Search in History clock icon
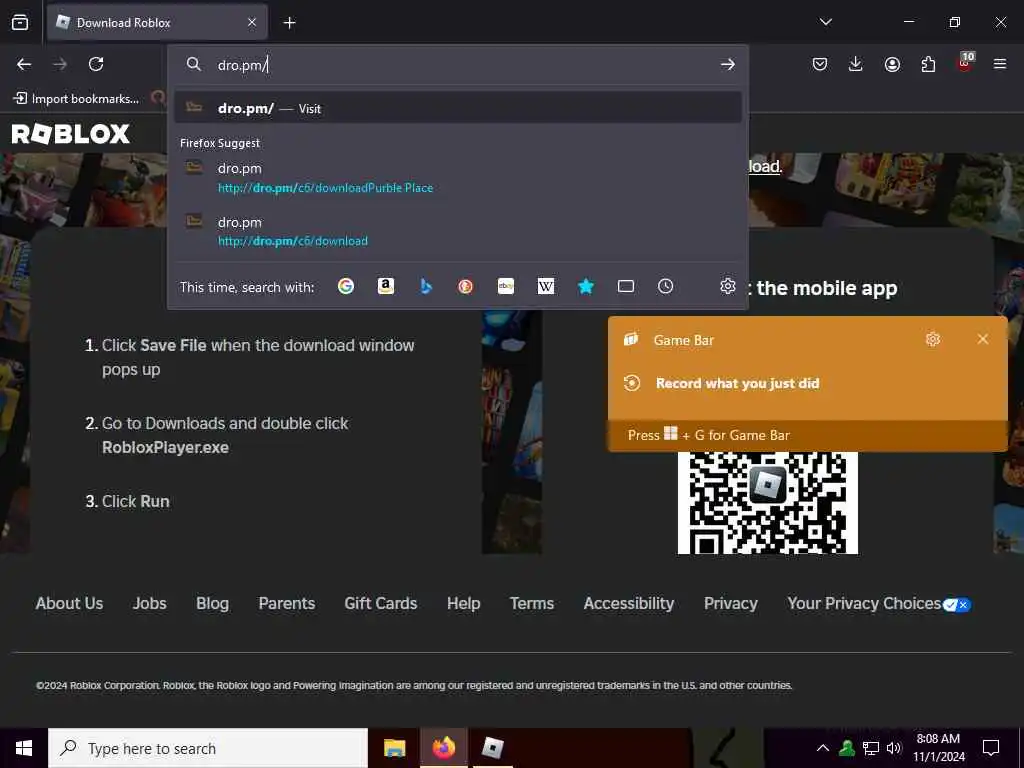The image size is (1024, 768). click(665, 286)
